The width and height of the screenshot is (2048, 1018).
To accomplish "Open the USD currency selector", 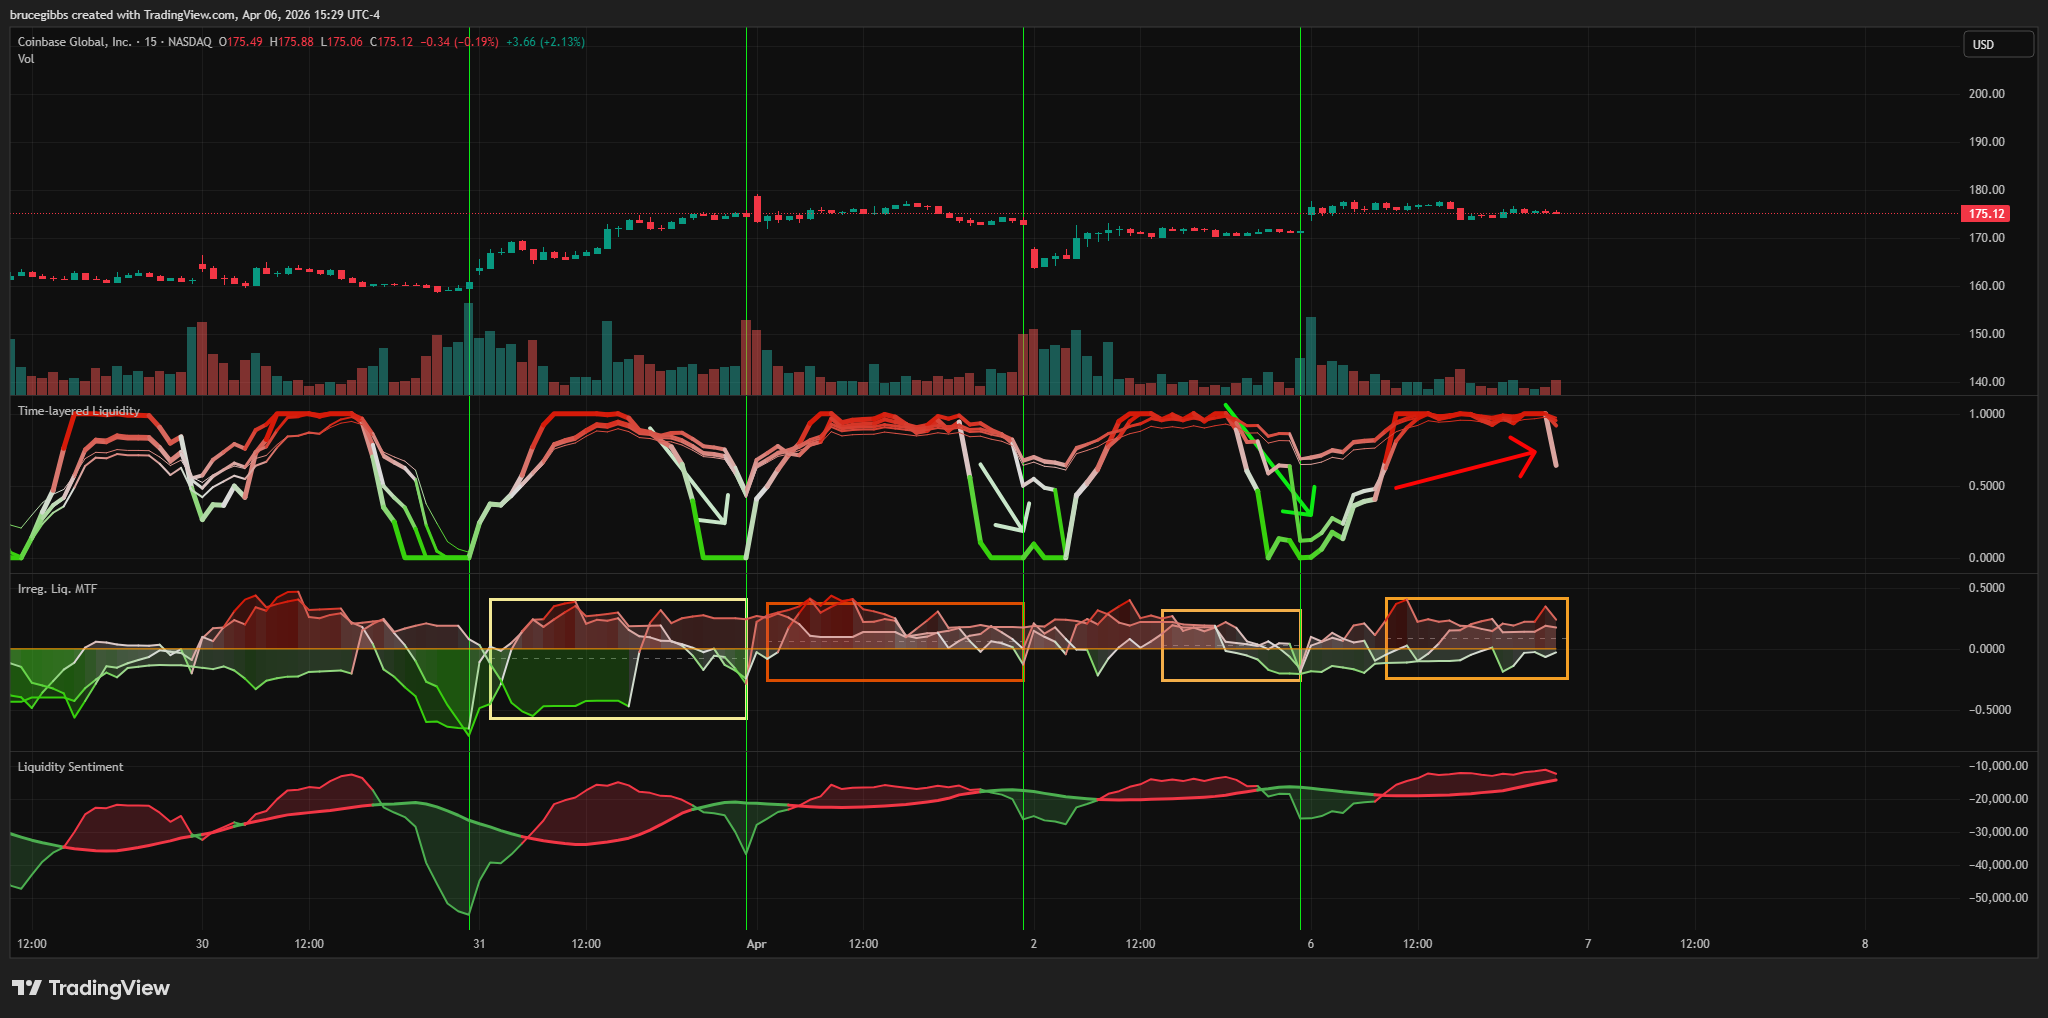I will (1997, 44).
